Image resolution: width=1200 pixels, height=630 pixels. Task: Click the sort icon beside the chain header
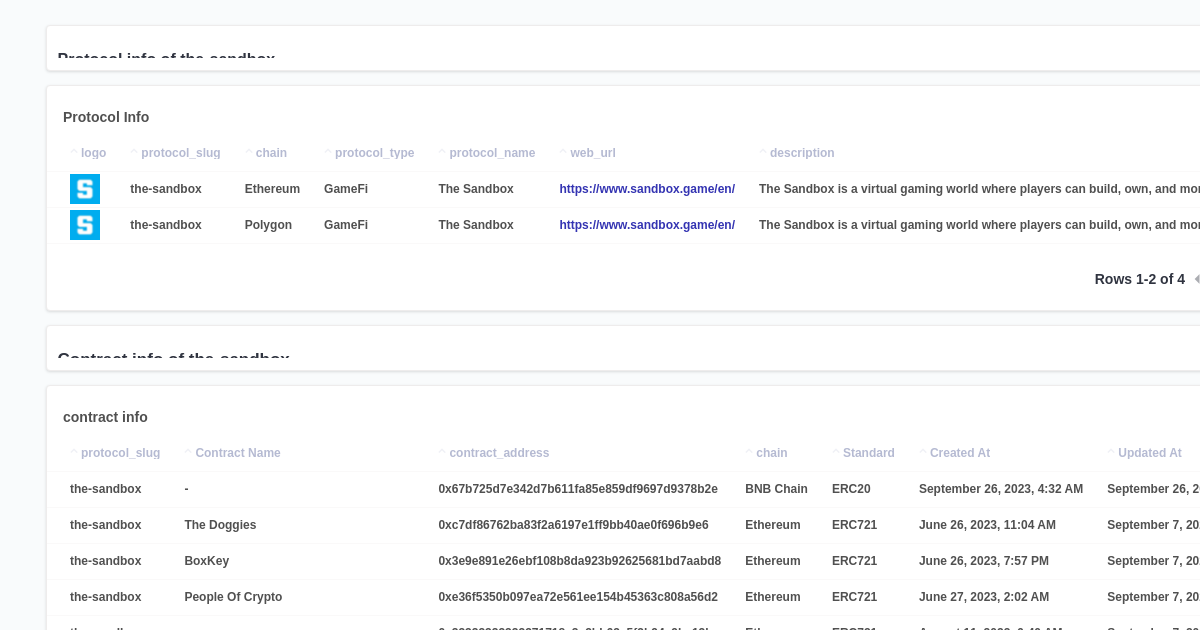(x=248, y=151)
